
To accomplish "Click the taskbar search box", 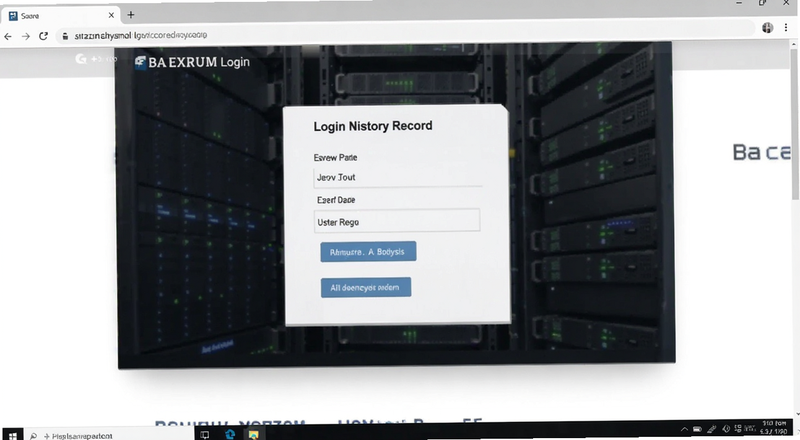I will click(109, 435).
